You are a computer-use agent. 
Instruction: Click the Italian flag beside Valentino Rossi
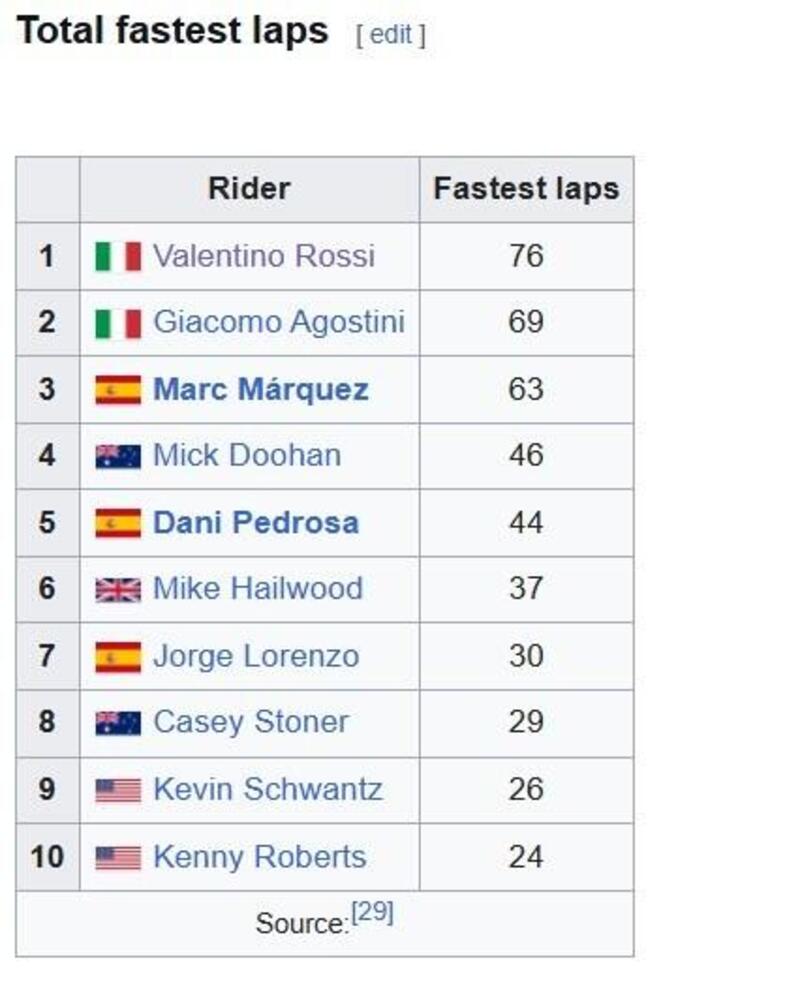coord(118,257)
